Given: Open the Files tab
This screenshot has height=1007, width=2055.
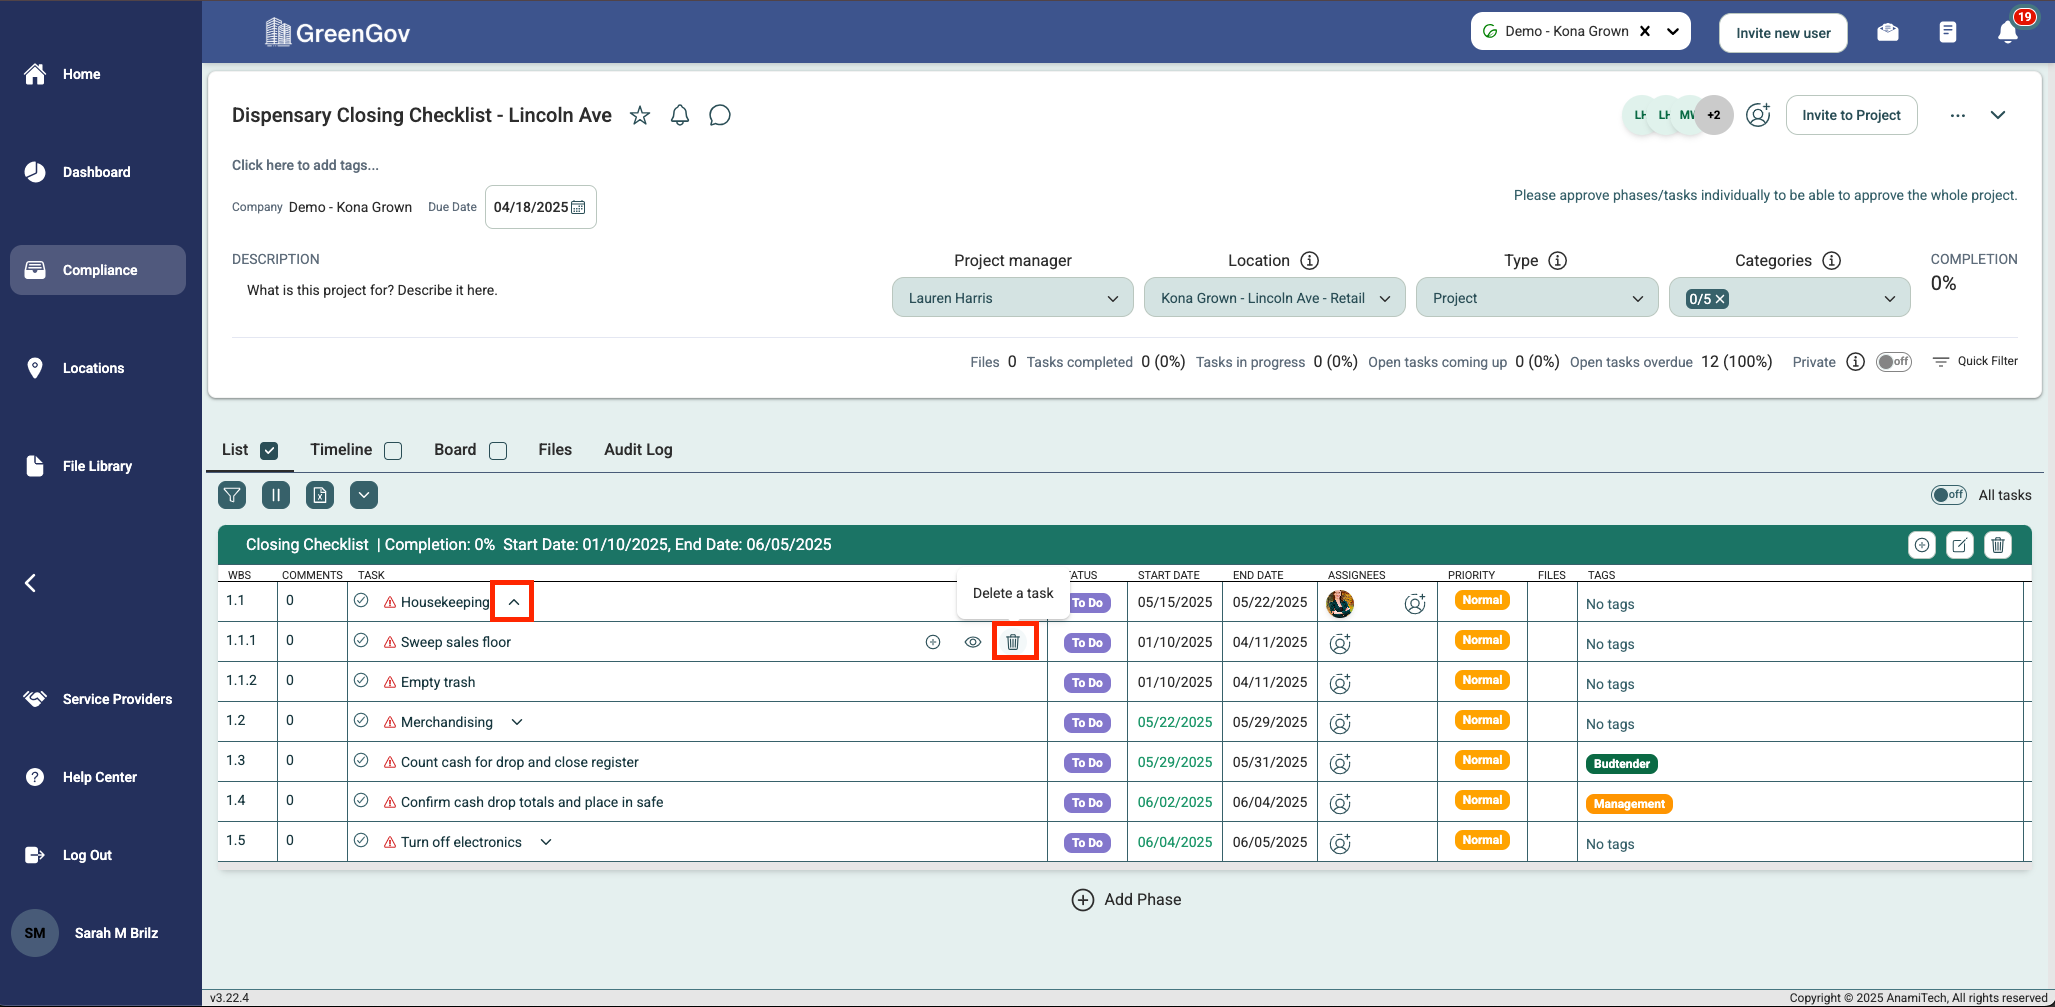Looking at the screenshot, I should pyautogui.click(x=555, y=450).
